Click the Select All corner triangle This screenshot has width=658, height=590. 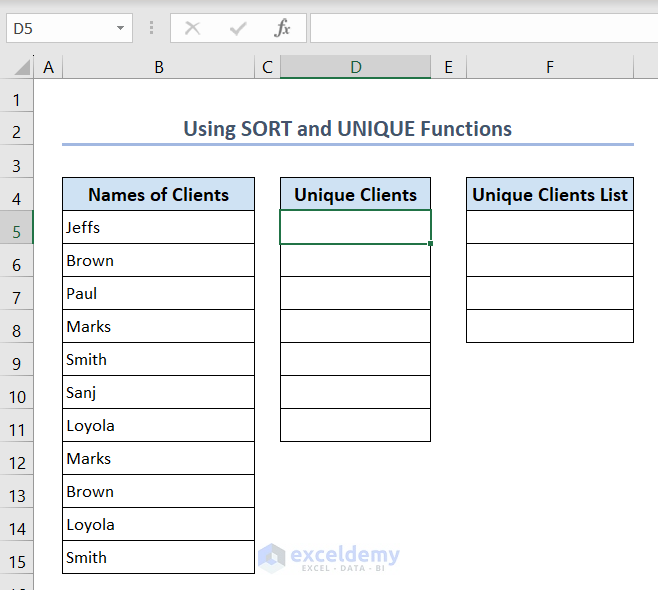coord(21,67)
